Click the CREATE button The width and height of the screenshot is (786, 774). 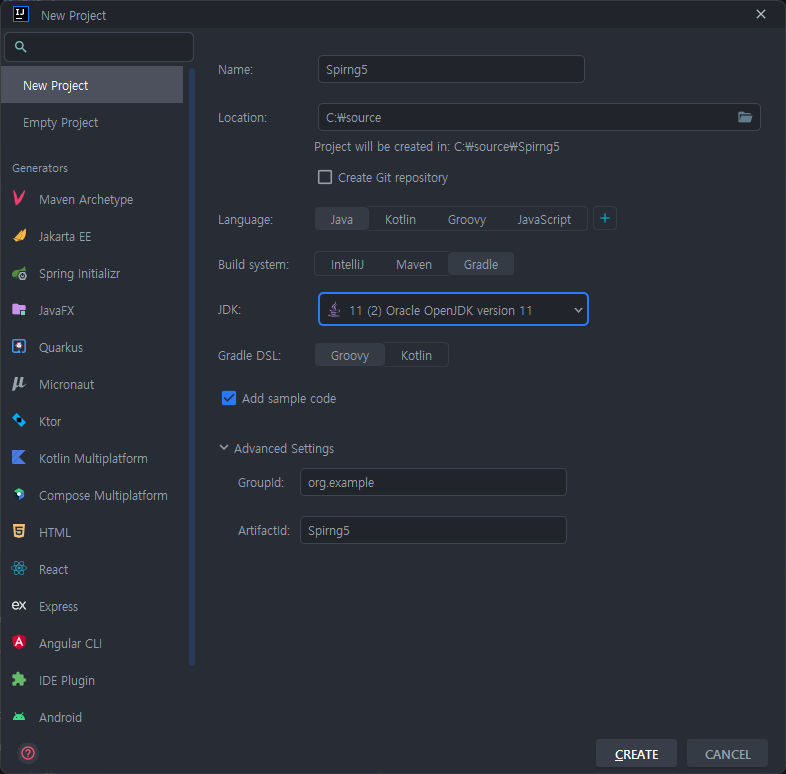(x=637, y=753)
